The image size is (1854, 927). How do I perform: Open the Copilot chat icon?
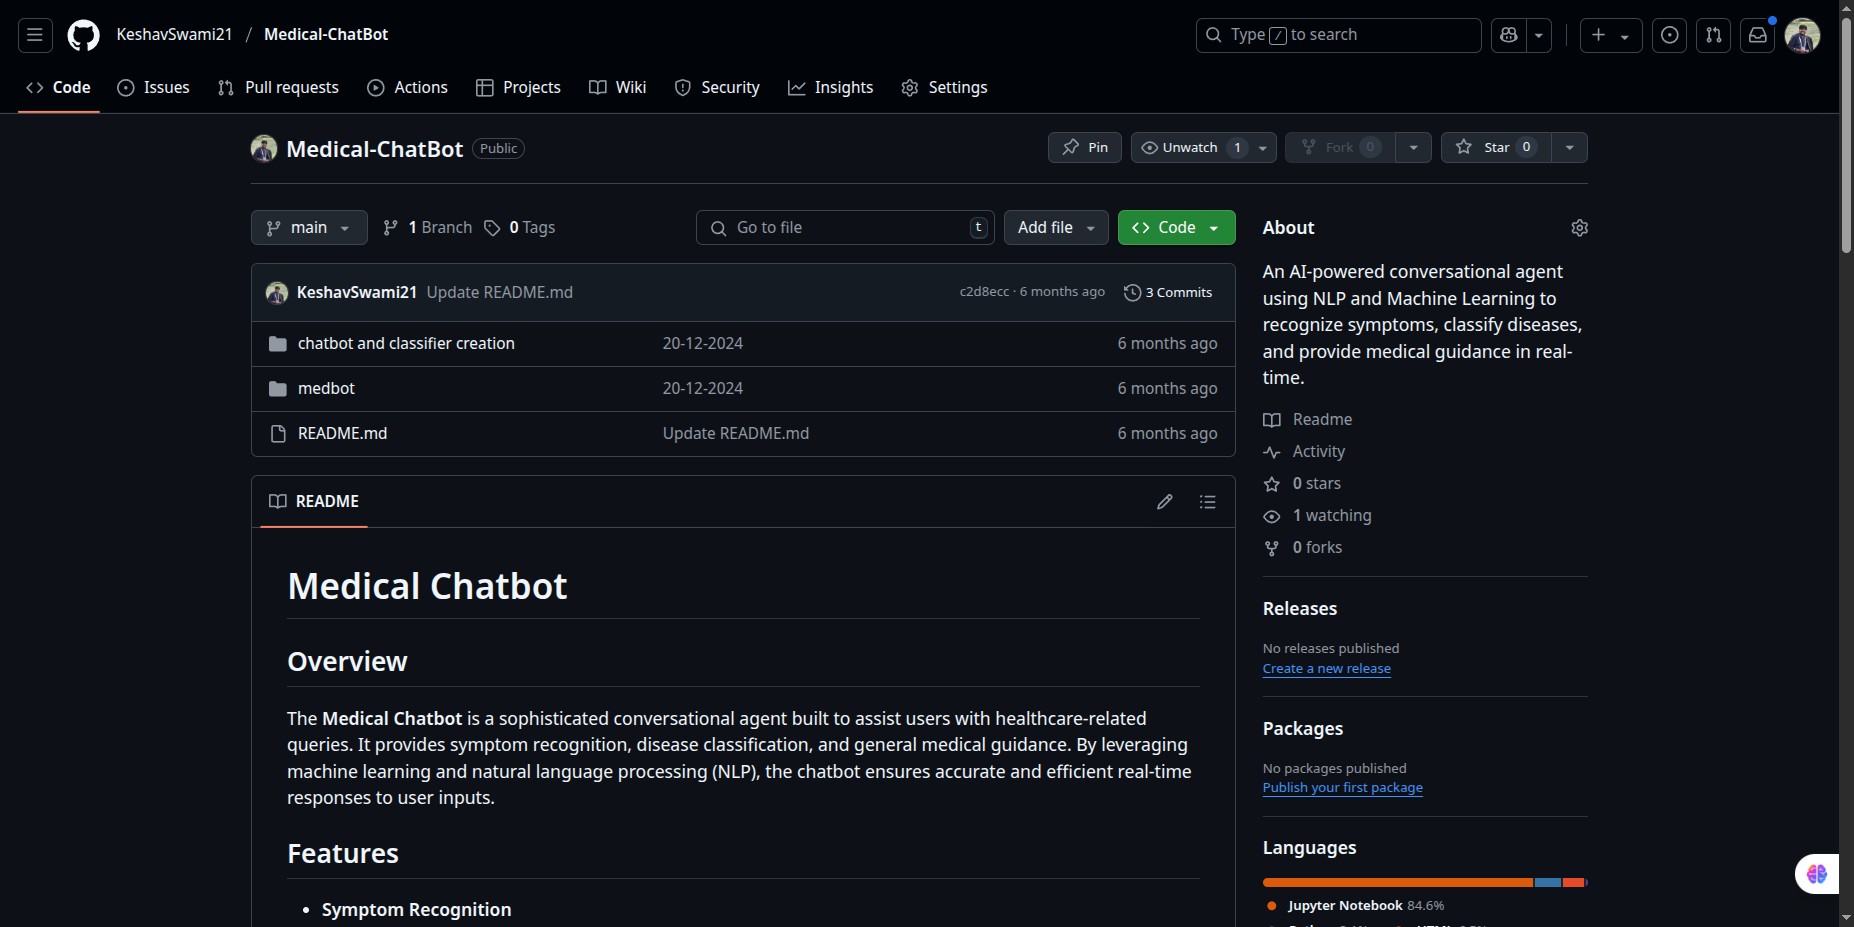[1509, 35]
